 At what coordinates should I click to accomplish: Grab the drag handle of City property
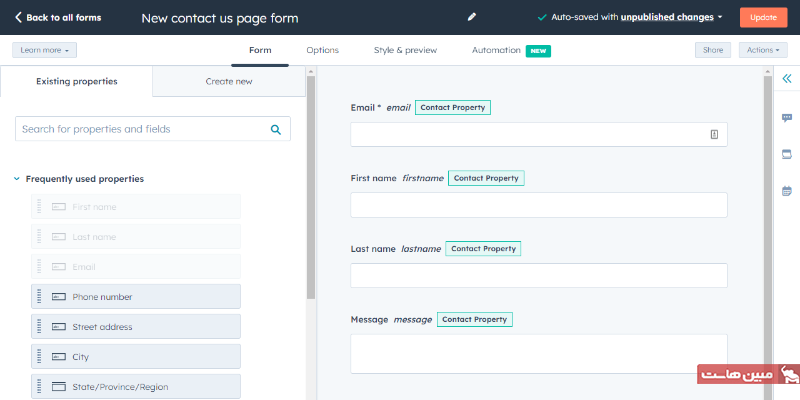(39, 357)
